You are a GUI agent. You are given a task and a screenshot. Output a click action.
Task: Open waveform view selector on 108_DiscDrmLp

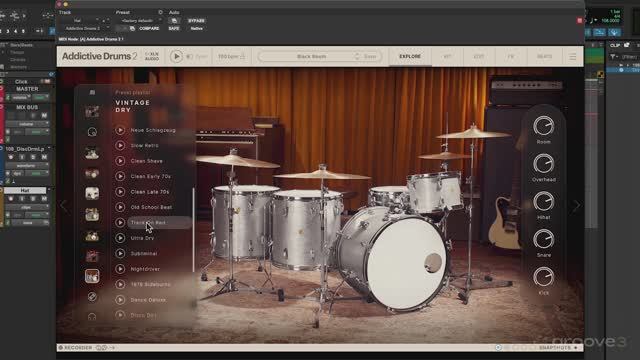coord(27,165)
